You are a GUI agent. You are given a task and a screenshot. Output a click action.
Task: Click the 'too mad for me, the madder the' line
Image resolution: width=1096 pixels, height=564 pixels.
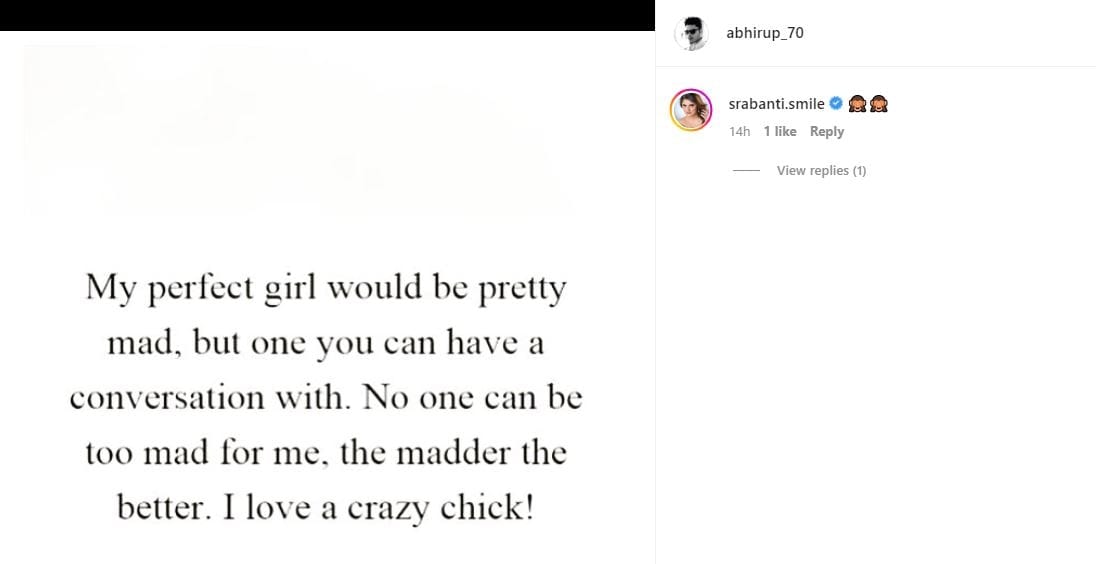tap(326, 453)
